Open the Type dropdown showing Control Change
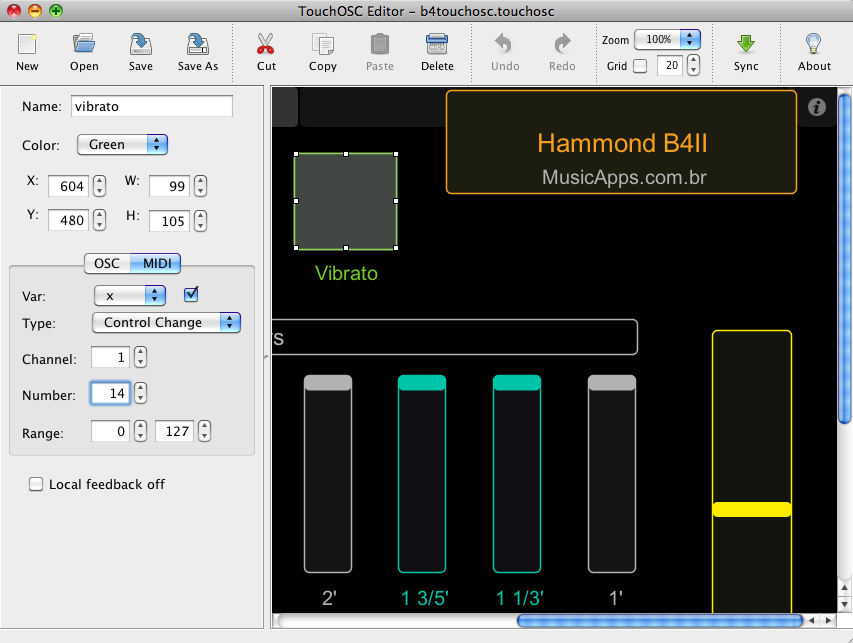 coord(166,323)
